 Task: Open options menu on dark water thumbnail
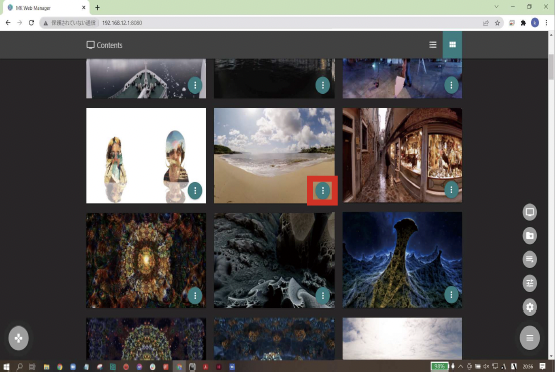(x=322, y=85)
